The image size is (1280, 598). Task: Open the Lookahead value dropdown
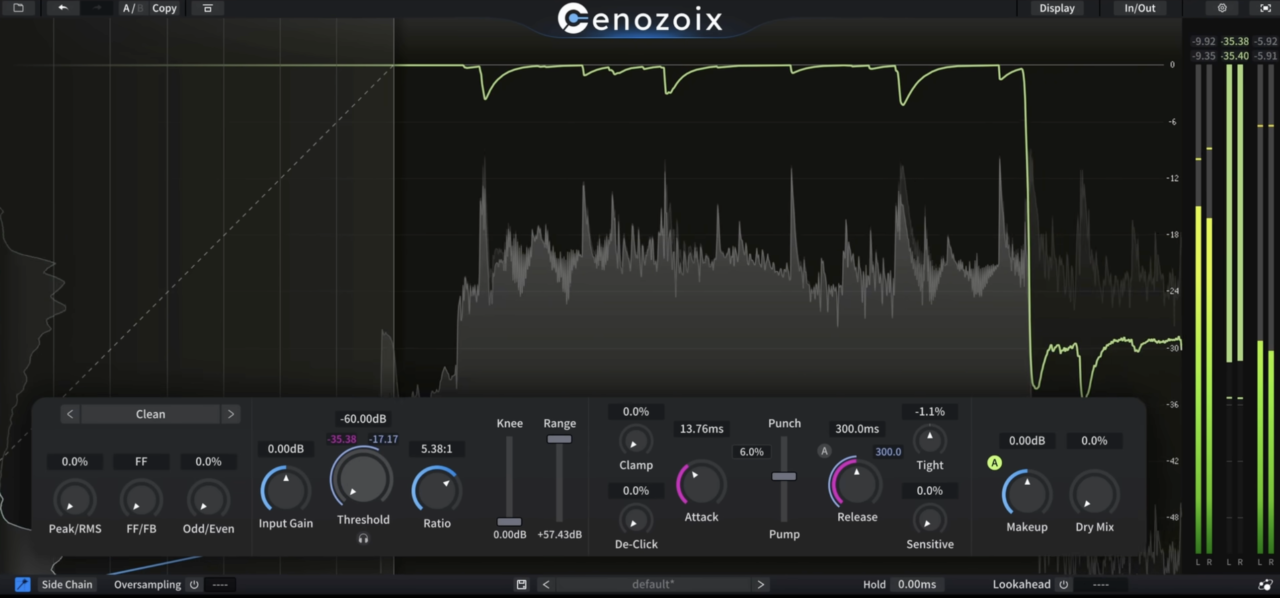click(1101, 585)
